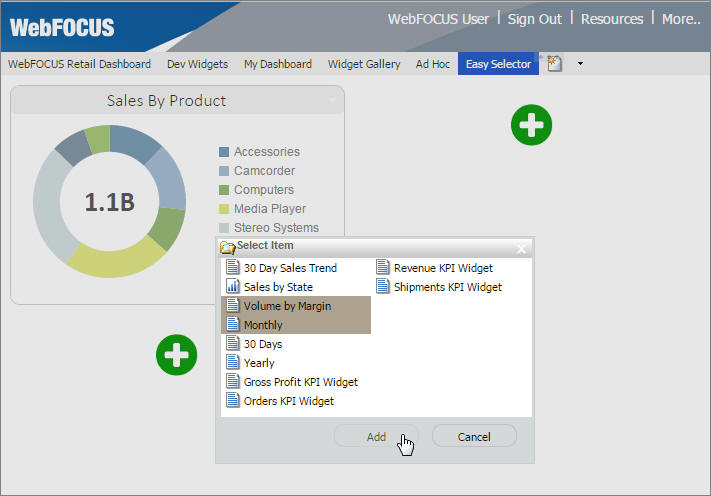711x496 pixels.
Task: Select the Sales by State chart icon
Action: 233,287
